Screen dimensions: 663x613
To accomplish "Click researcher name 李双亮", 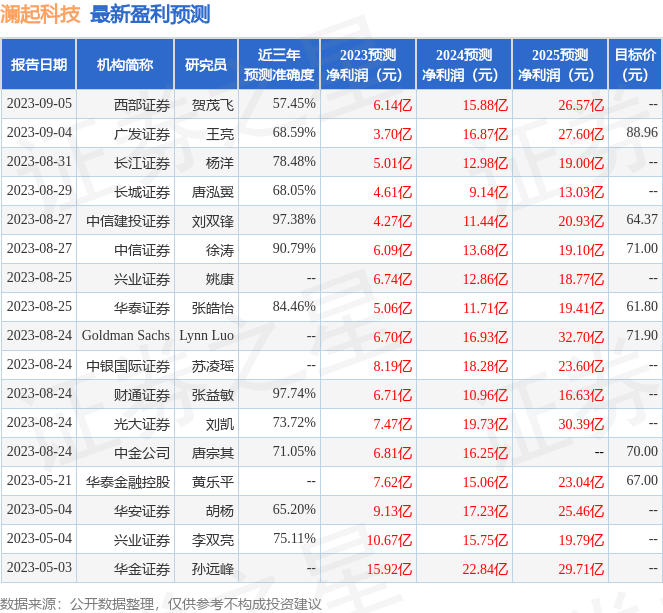I will [213, 540].
